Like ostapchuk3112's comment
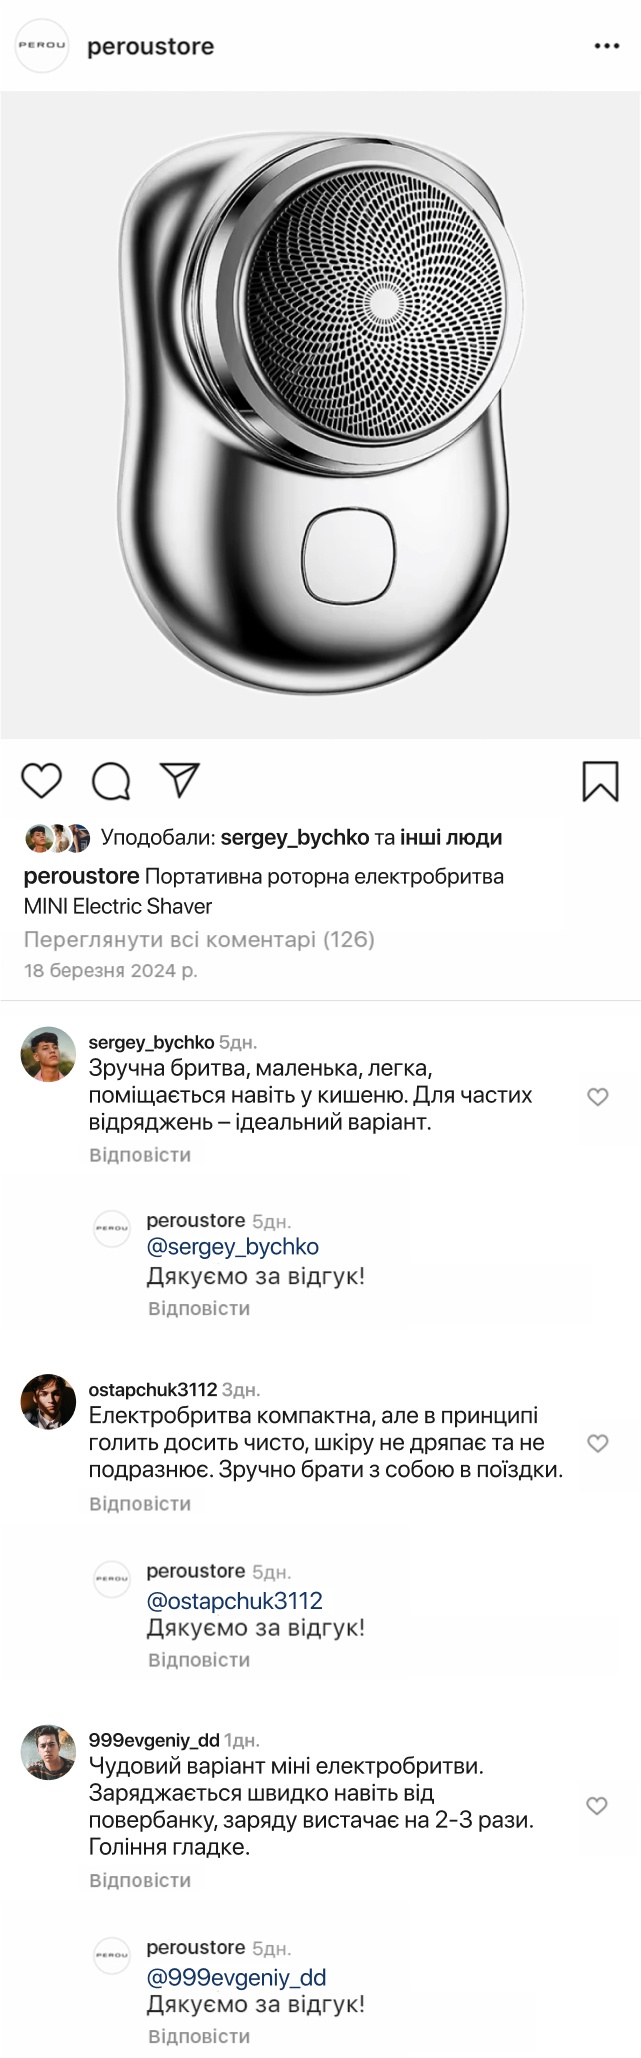 point(598,1443)
